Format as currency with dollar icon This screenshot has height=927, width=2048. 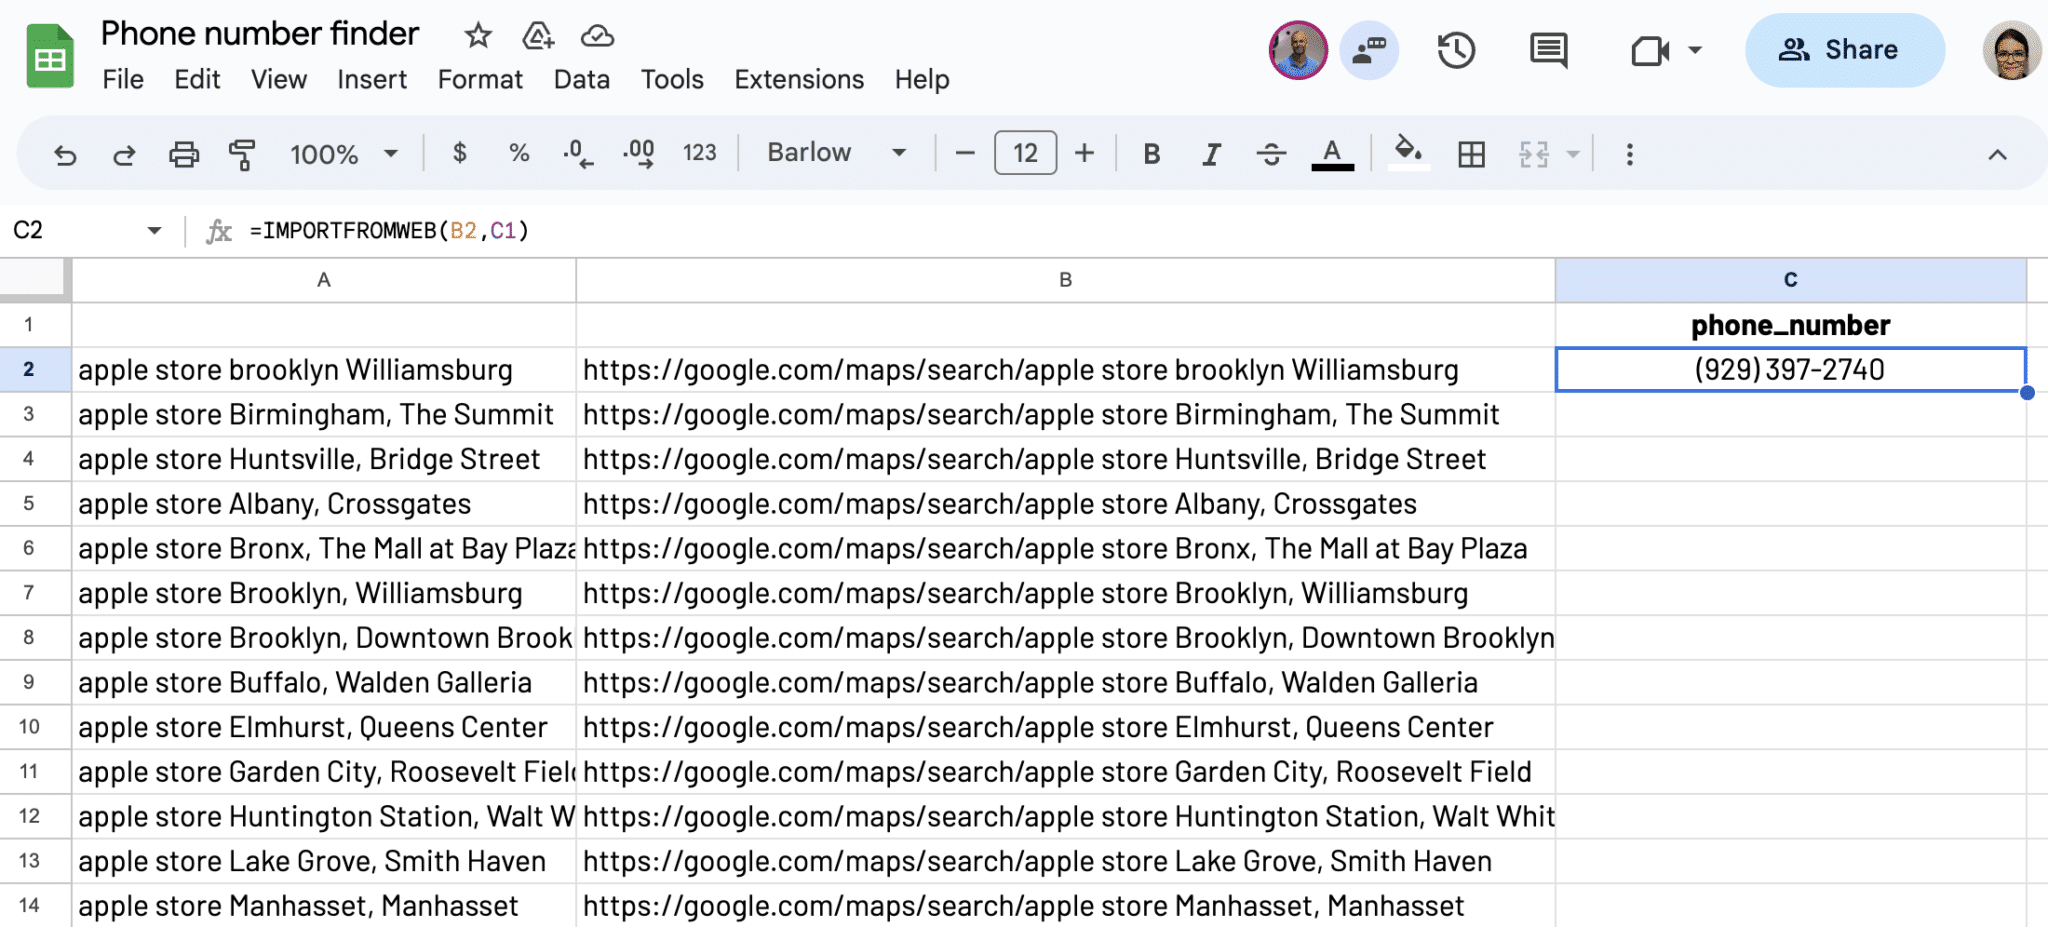[x=459, y=153]
